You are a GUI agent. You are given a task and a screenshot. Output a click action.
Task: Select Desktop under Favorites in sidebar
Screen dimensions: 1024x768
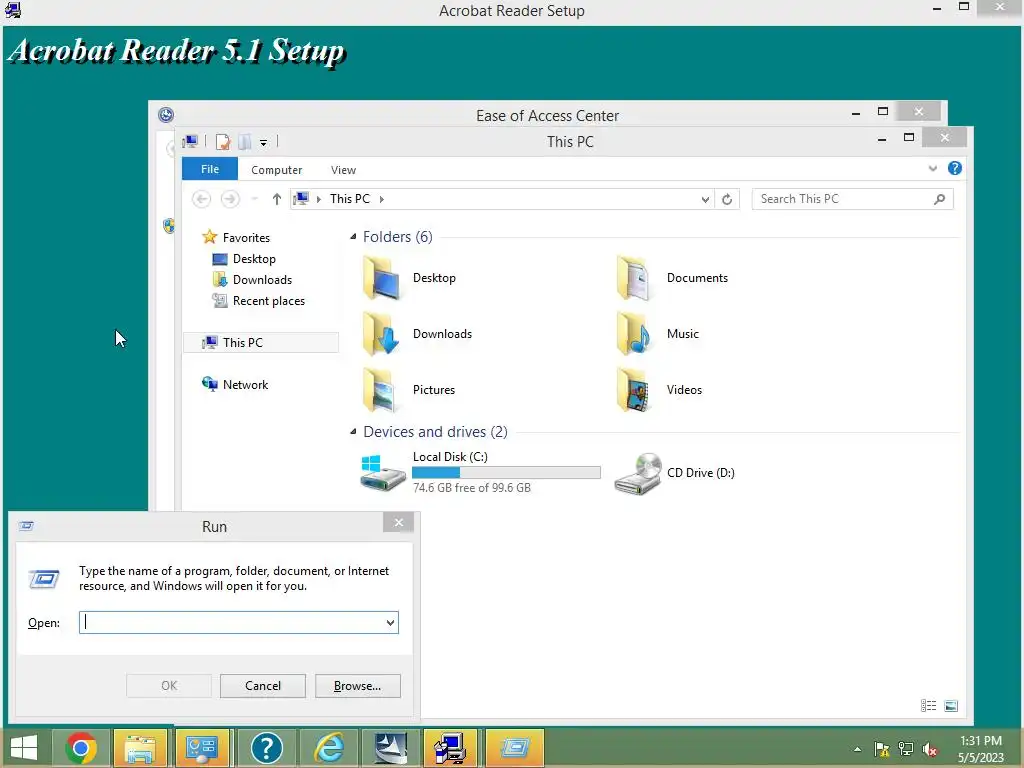[x=244, y=259]
